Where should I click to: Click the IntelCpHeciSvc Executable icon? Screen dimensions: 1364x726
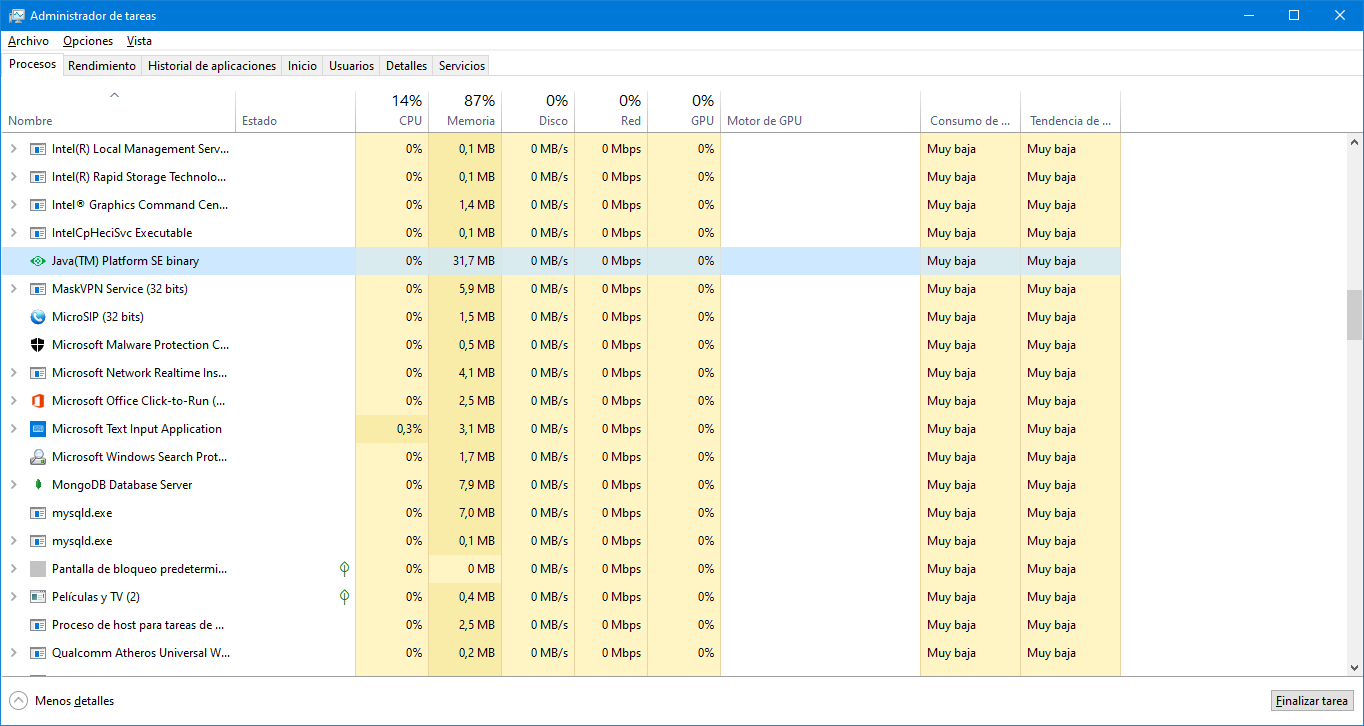(38, 233)
